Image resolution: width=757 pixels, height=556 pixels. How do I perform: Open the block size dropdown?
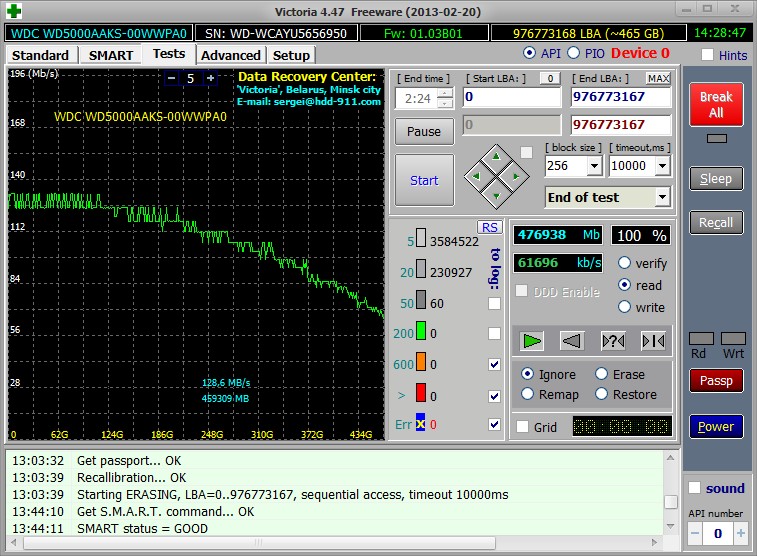coord(594,166)
